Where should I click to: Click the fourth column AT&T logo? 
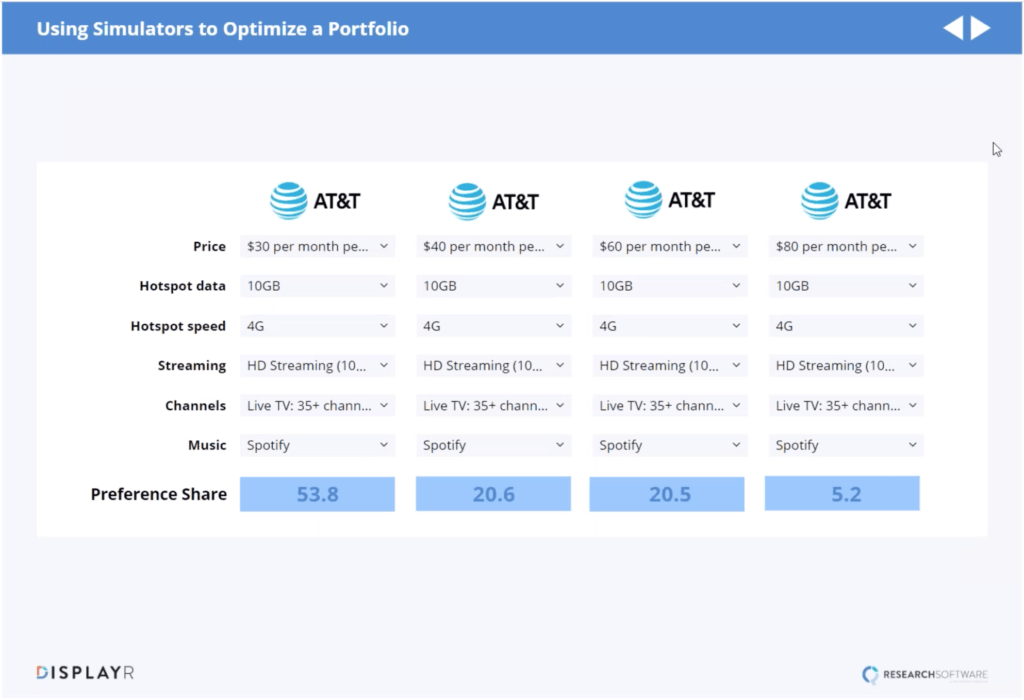click(x=846, y=201)
